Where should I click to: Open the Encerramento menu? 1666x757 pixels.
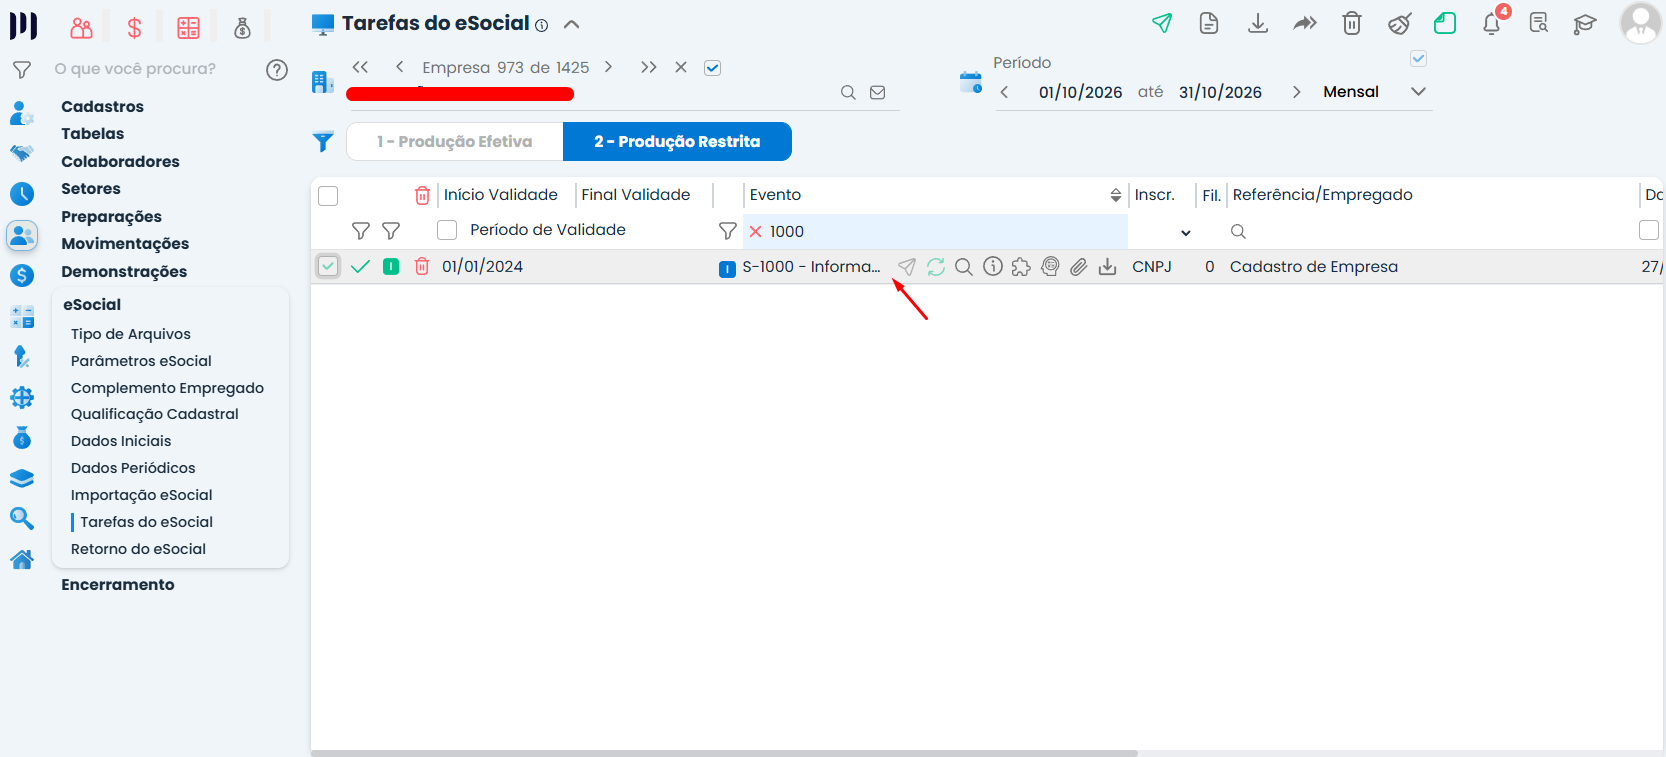(118, 585)
